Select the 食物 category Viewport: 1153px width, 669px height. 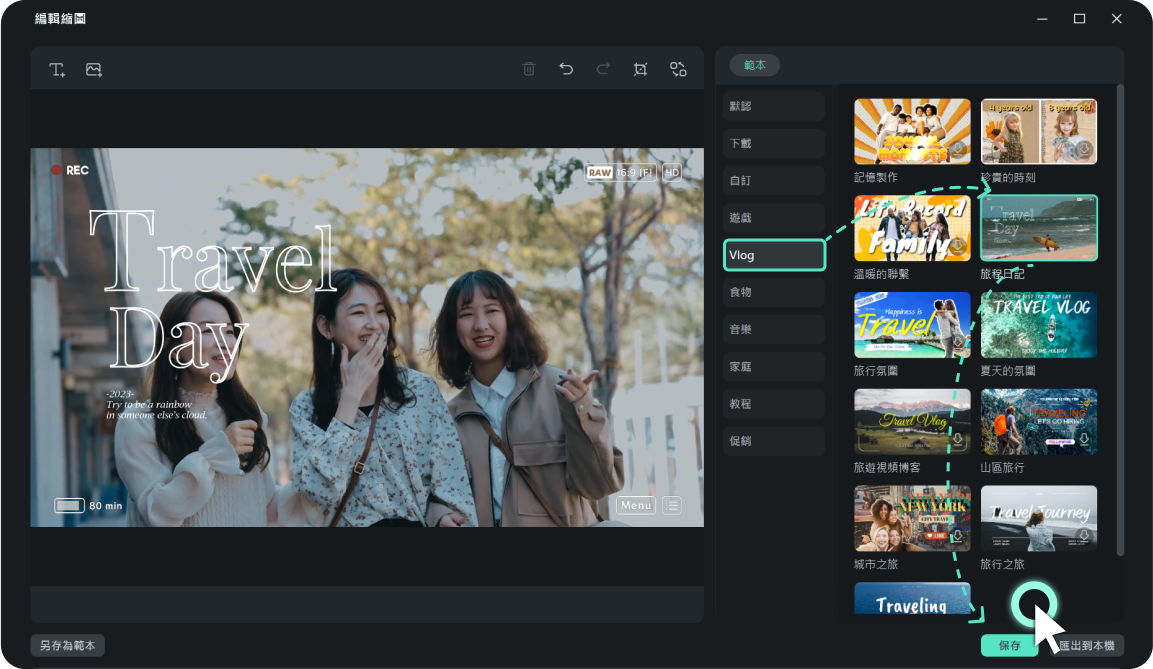pyautogui.click(x=774, y=292)
